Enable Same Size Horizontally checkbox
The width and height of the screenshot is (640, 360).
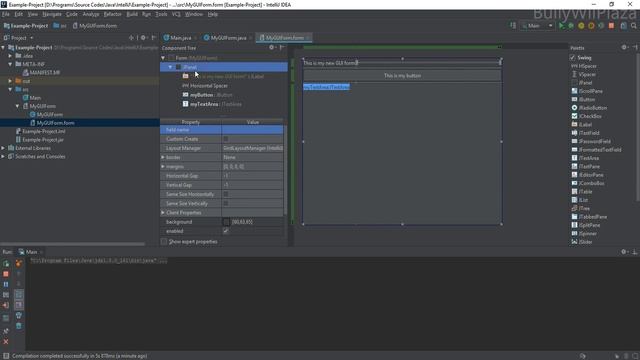[x=226, y=194]
